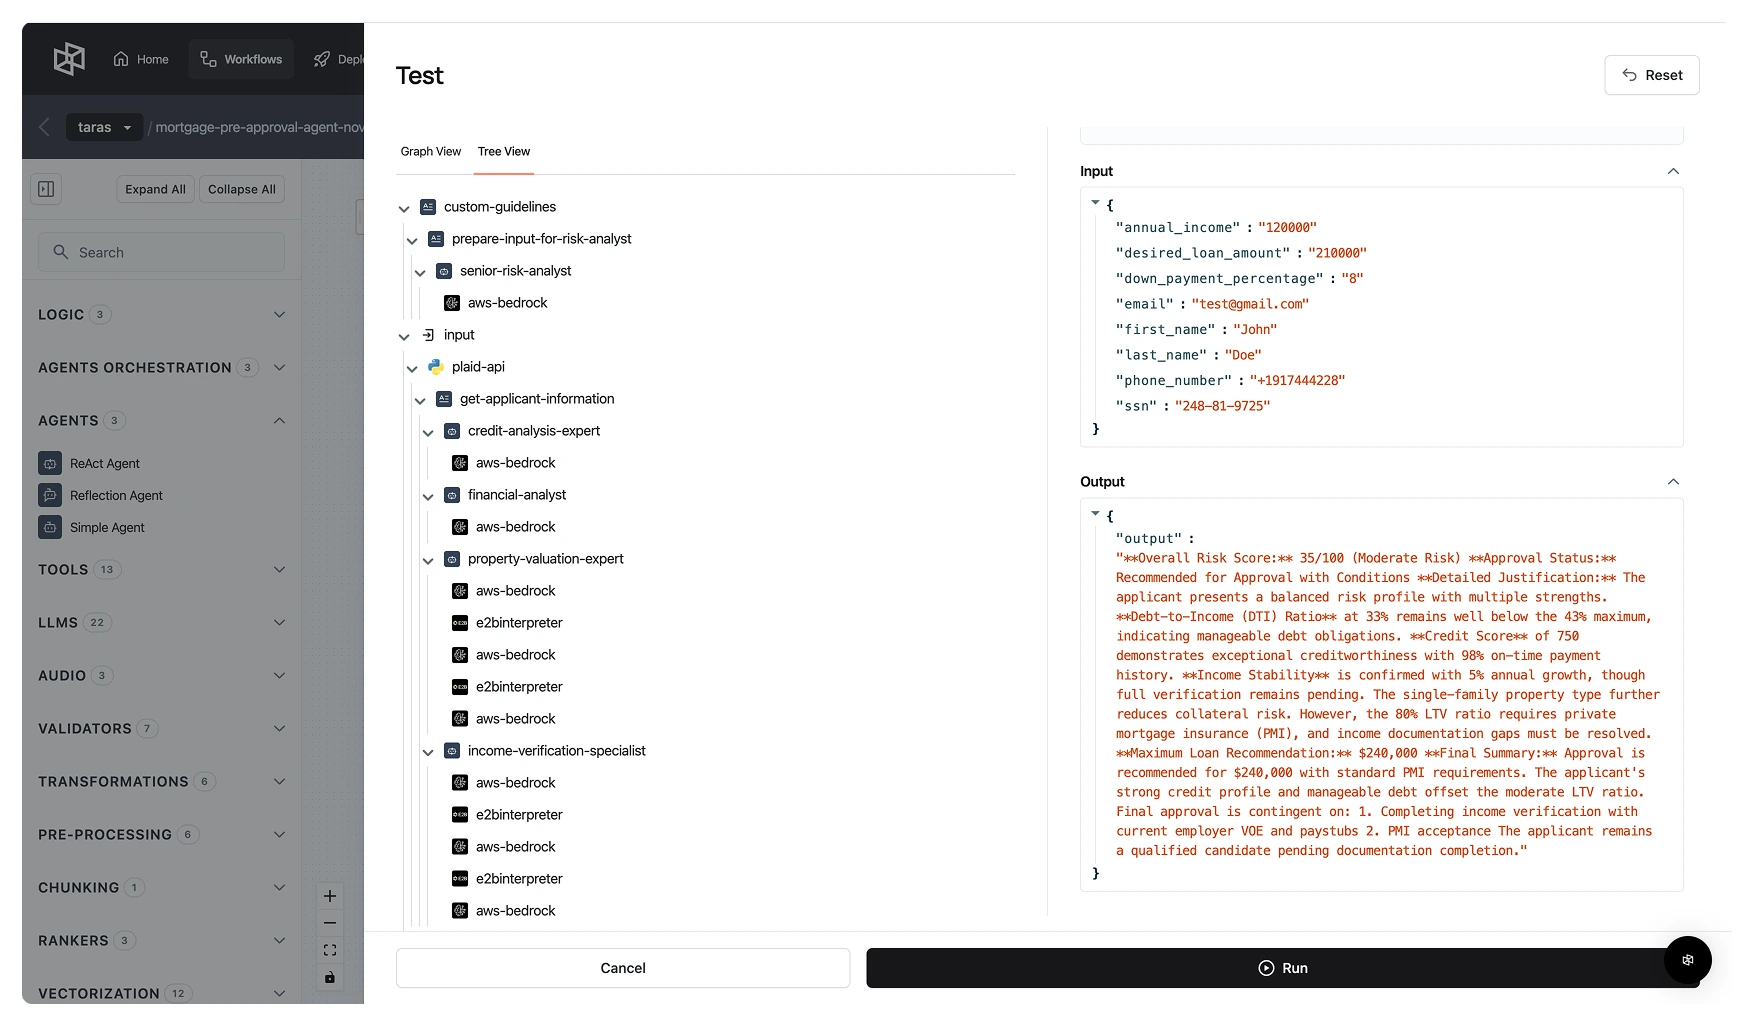The height and width of the screenshot is (1025, 1754).
Task: Expand the LLMS section
Action: pos(162,622)
